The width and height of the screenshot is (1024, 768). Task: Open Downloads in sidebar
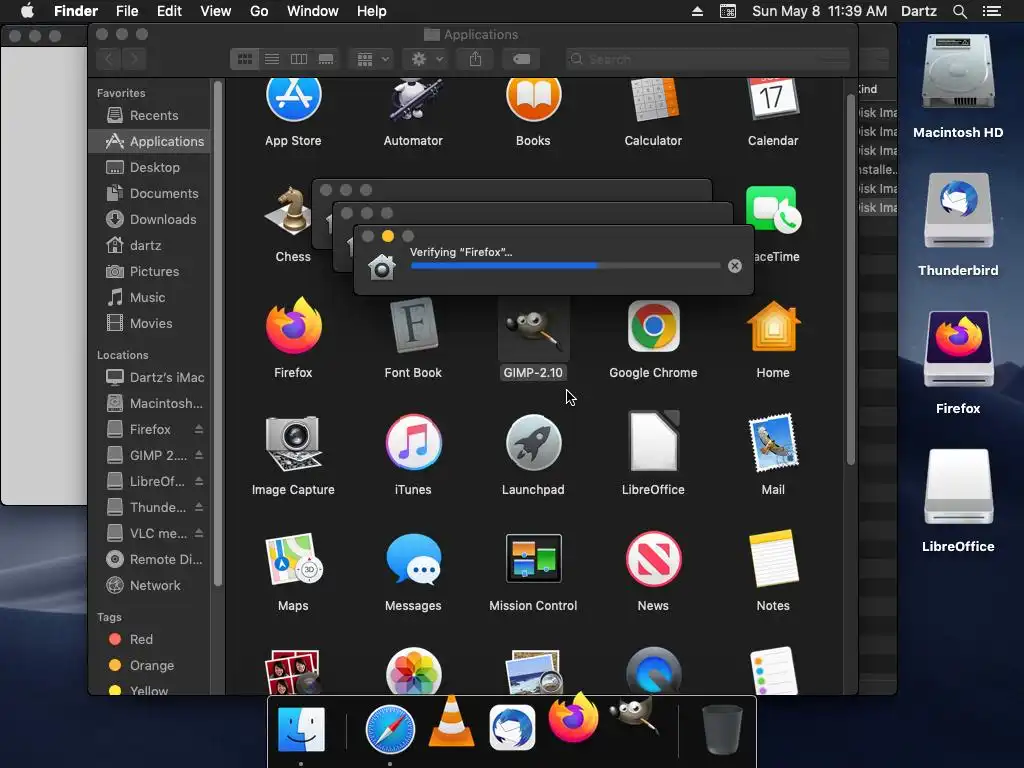click(150, 220)
